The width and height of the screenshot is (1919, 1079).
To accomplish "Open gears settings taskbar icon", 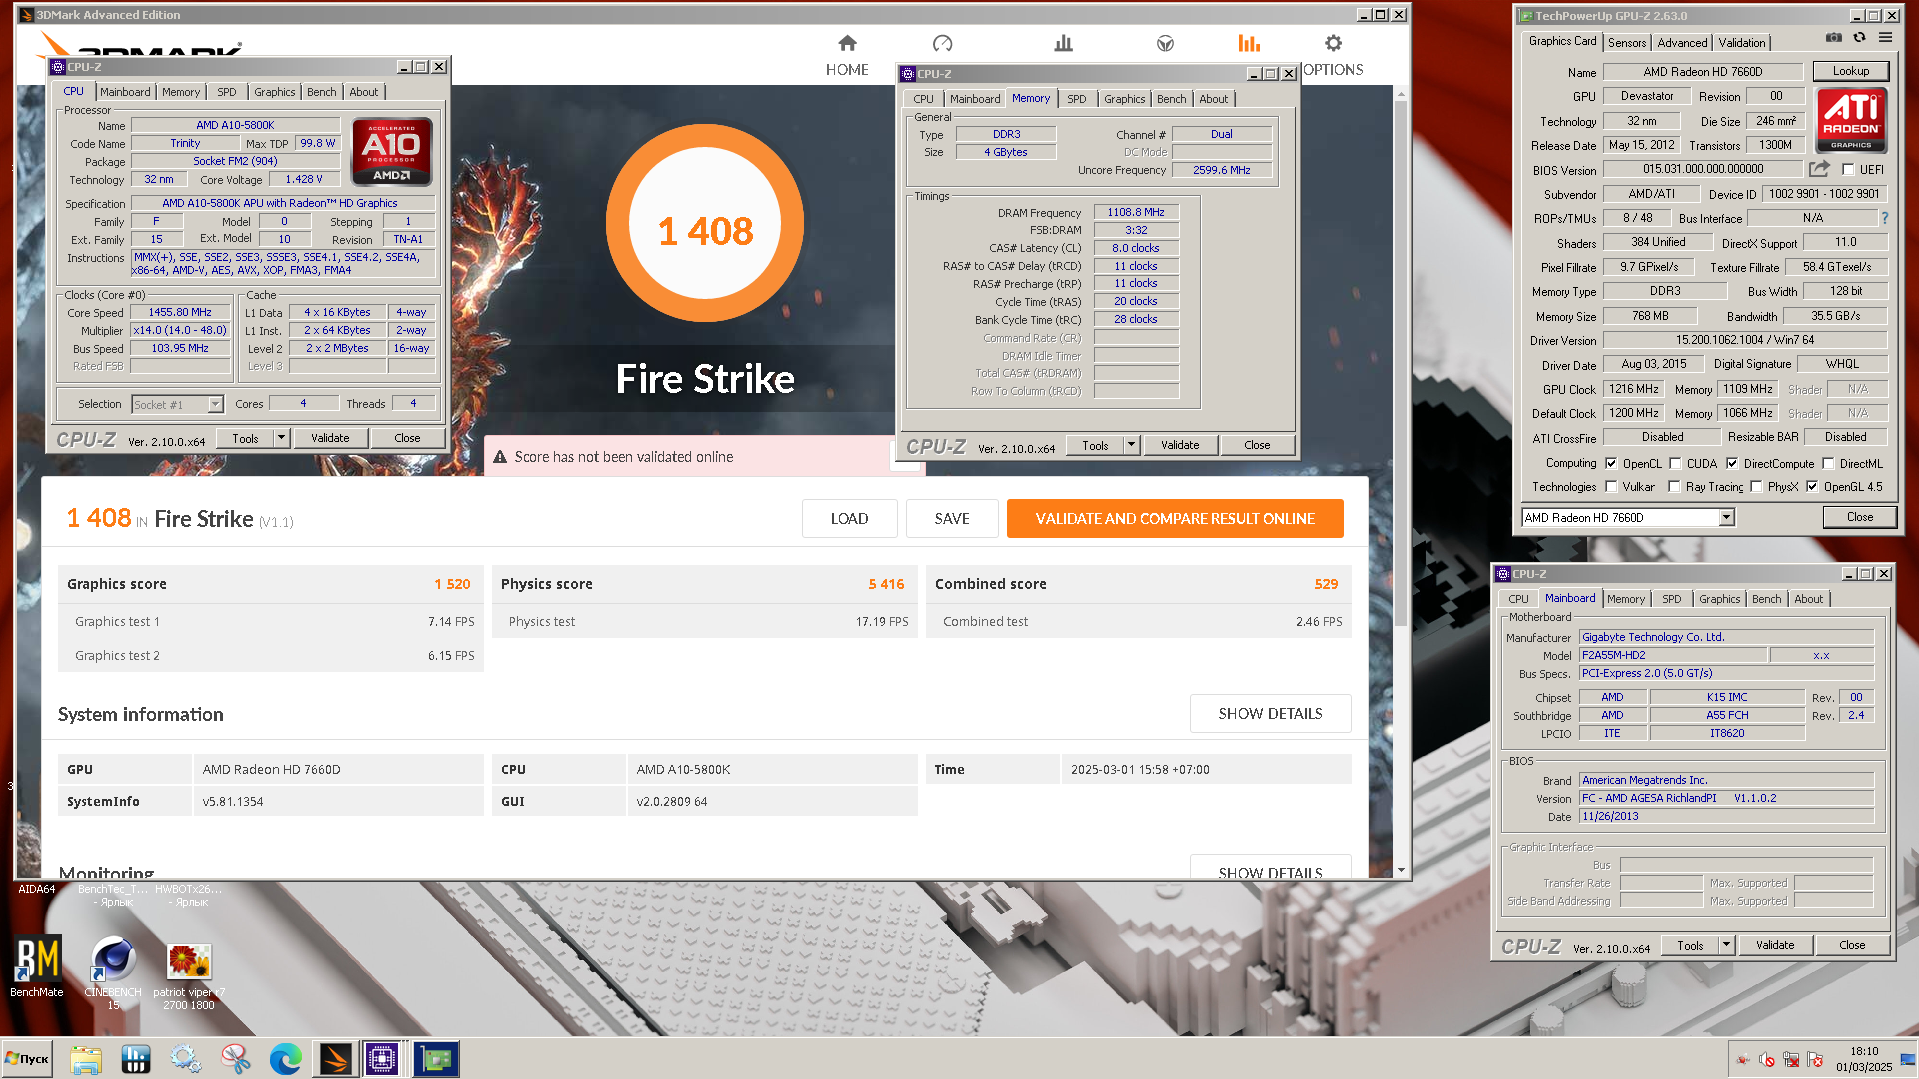I will point(185,1059).
